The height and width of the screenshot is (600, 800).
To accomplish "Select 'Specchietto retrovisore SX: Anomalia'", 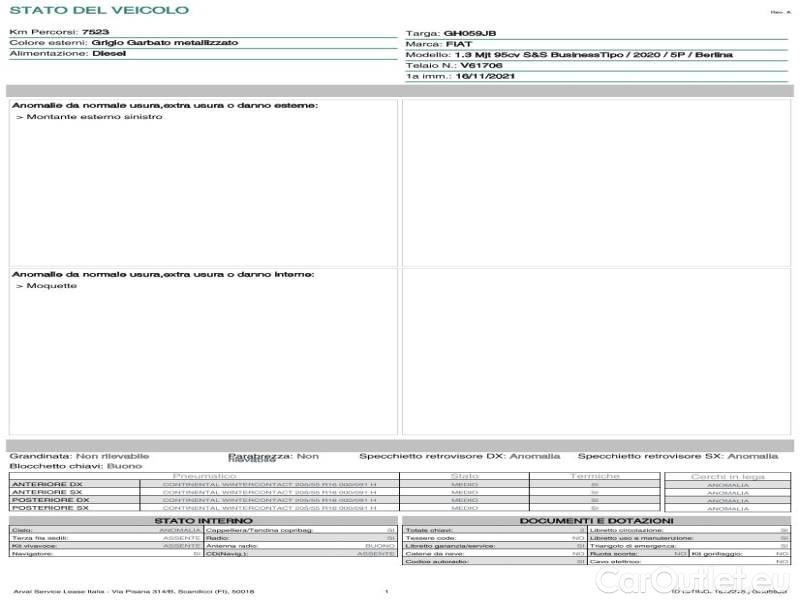I will click(x=678, y=456).
